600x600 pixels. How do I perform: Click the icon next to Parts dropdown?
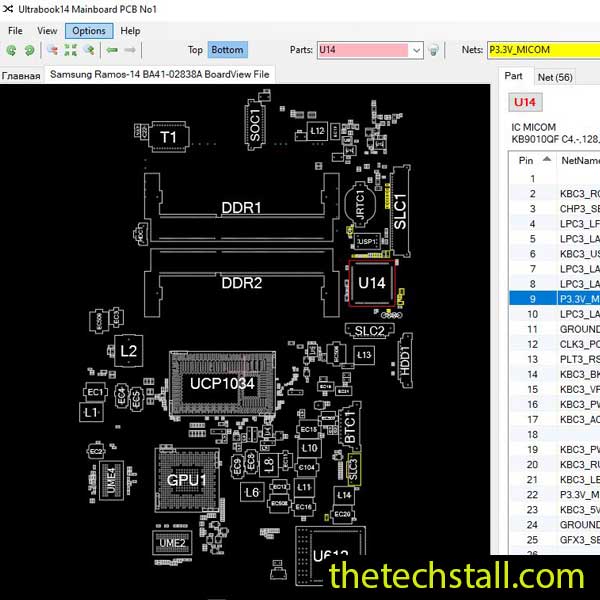[x=434, y=50]
